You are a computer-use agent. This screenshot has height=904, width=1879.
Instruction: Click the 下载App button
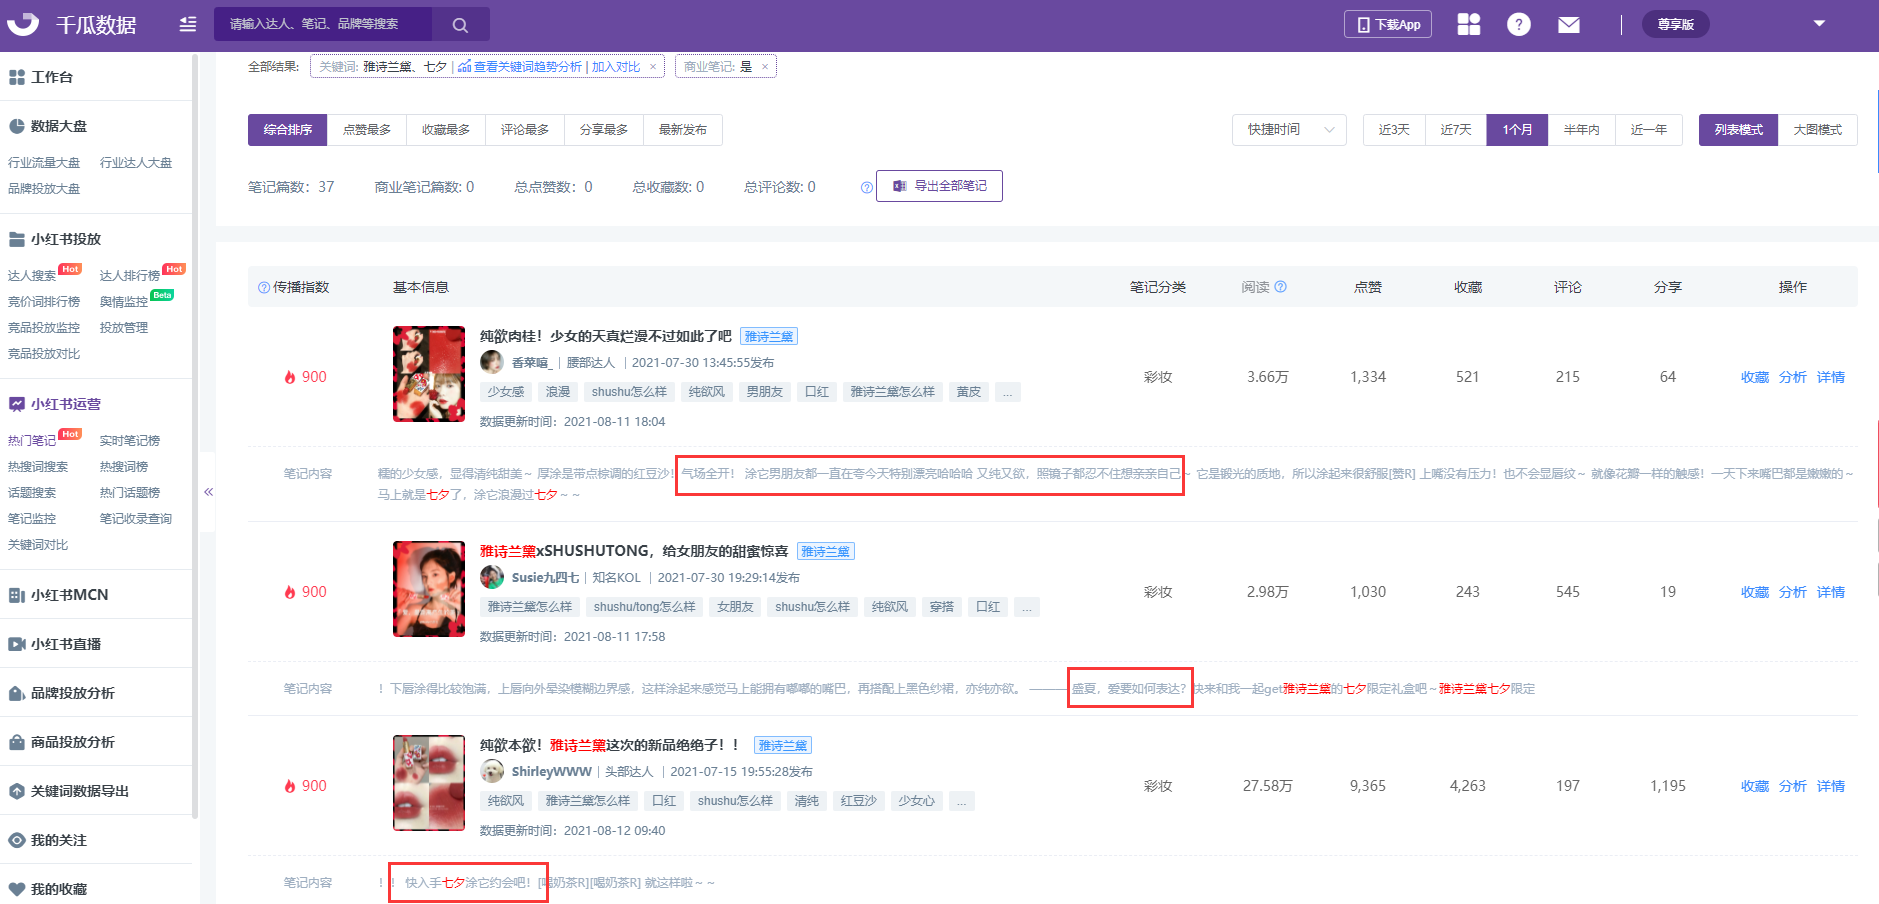point(1388,24)
